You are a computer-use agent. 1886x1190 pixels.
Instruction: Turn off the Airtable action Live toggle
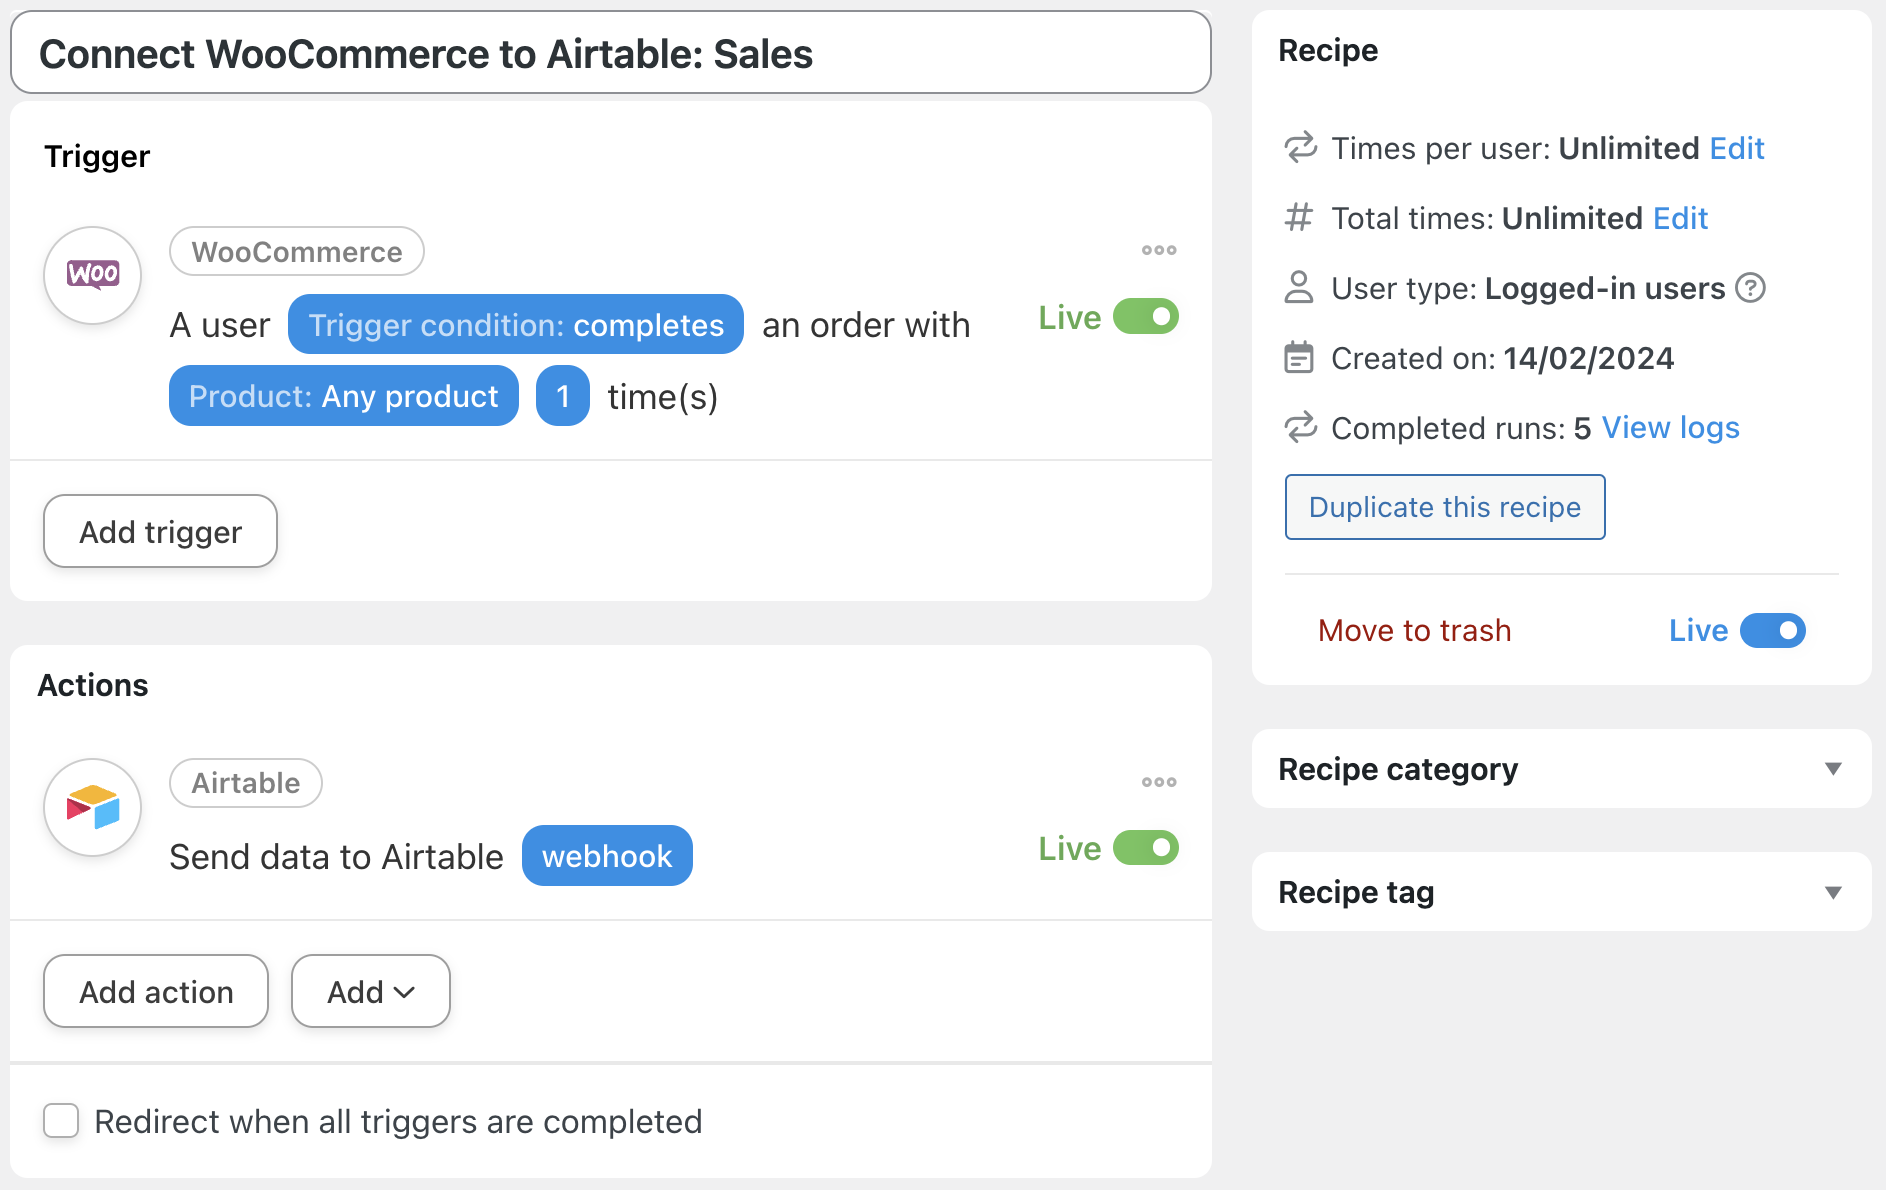[1146, 848]
